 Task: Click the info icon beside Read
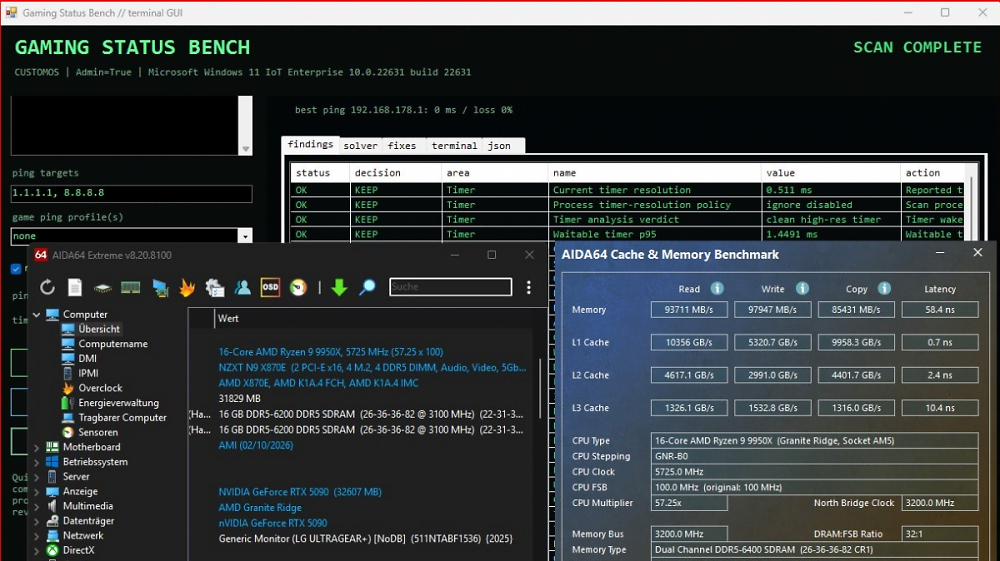[717, 288]
